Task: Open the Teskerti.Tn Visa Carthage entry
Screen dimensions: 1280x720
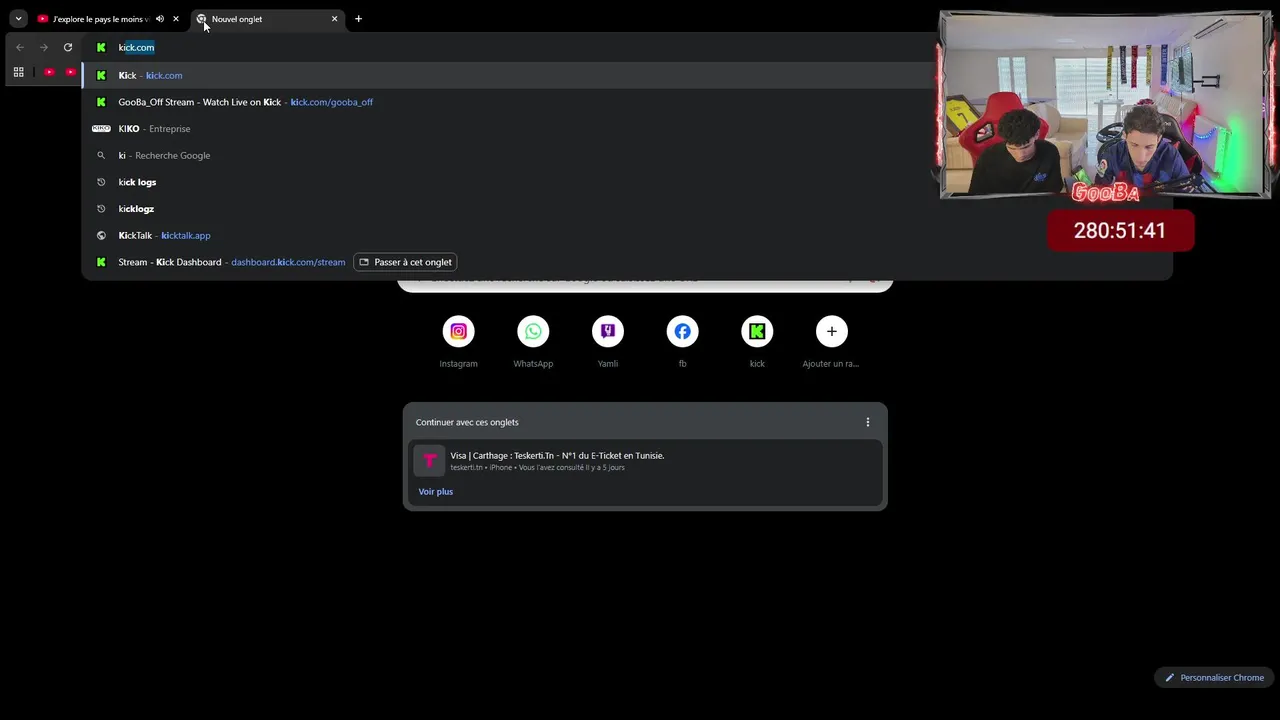Action: [x=645, y=461]
